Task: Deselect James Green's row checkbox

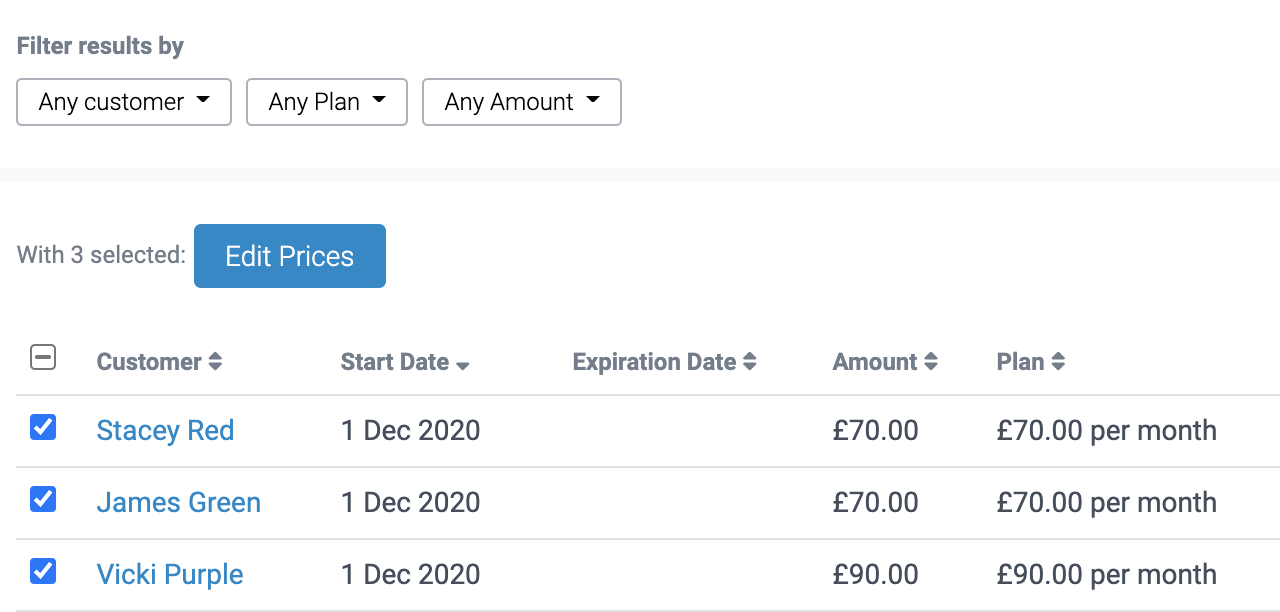Action: coord(43,499)
